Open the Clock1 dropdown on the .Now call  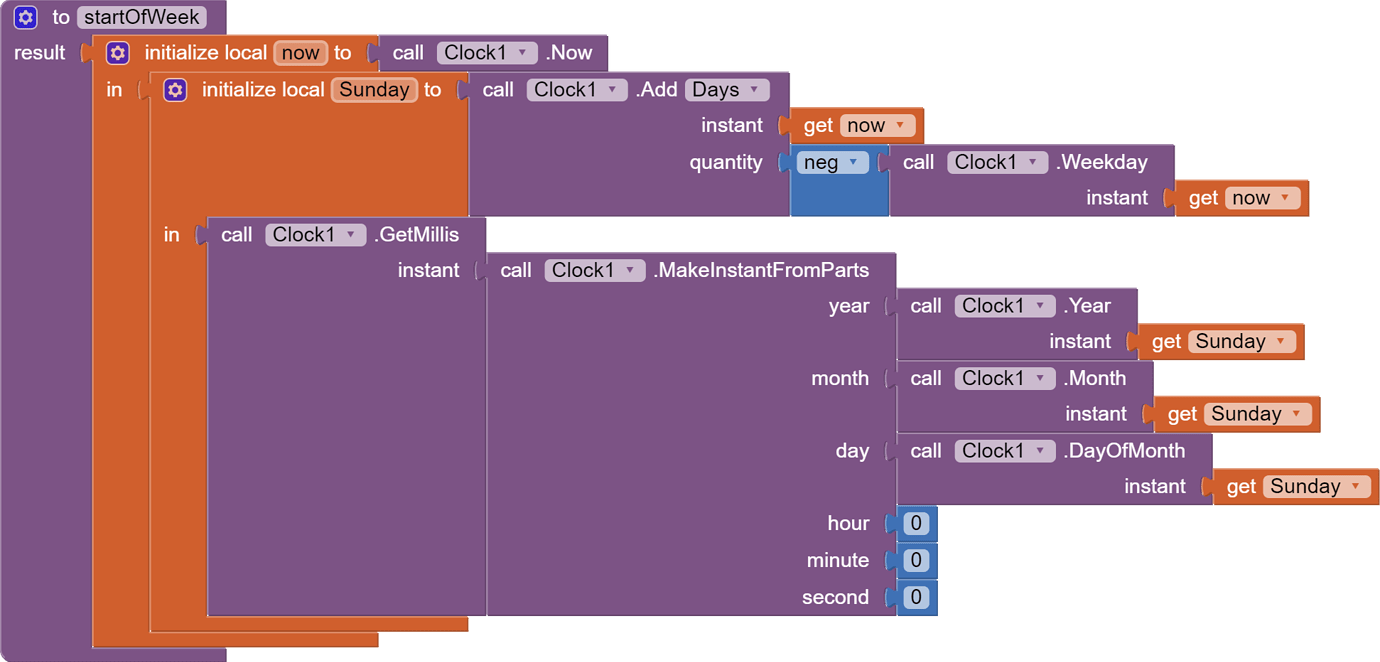tap(487, 52)
